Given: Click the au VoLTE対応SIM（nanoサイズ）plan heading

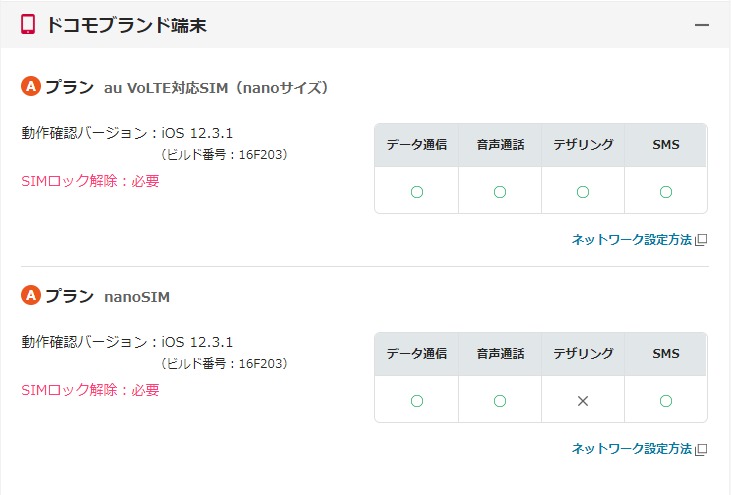Looking at the screenshot, I should coord(216,88).
